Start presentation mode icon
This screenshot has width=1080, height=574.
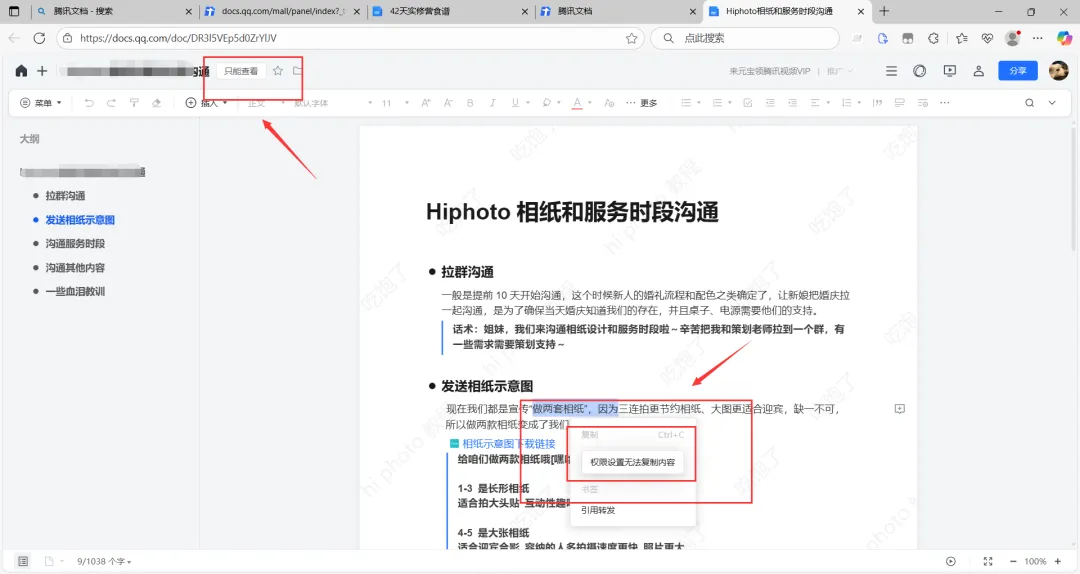click(950, 71)
